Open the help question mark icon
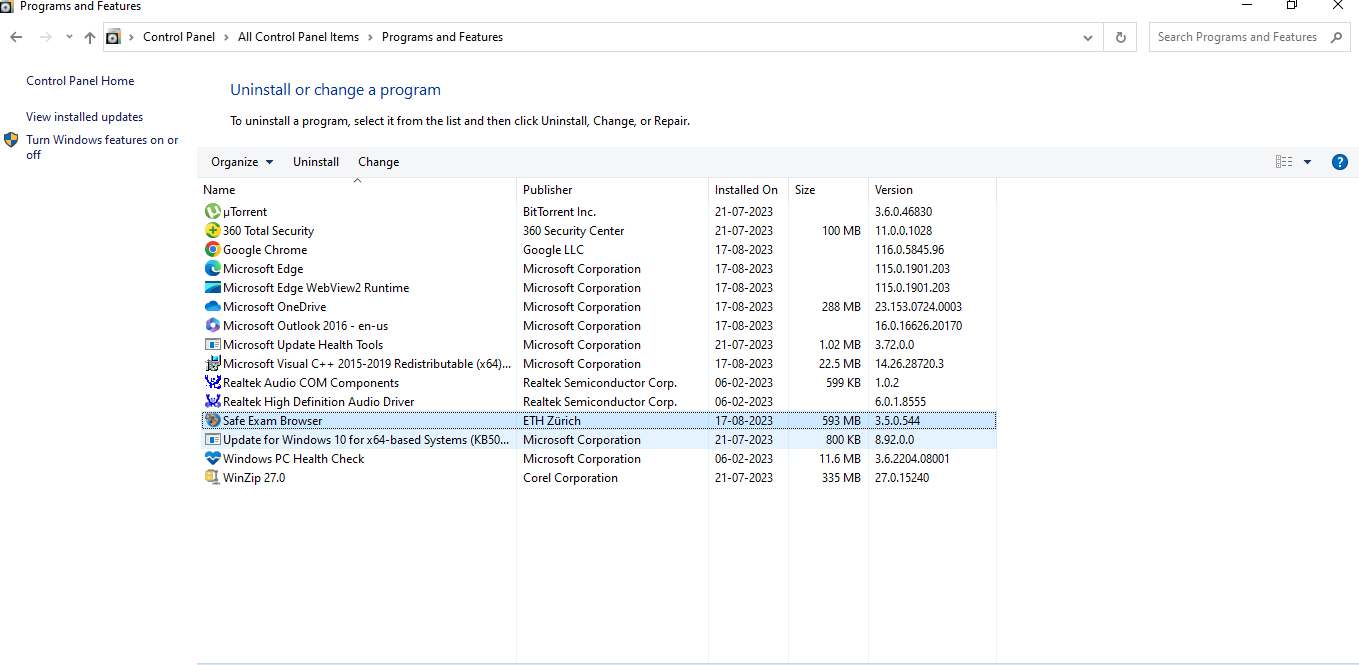Viewport: 1359px width, 665px height. point(1340,162)
